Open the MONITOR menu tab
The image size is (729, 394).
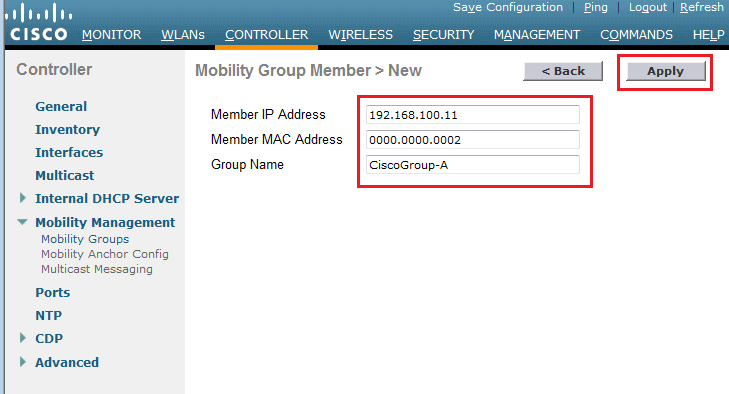[112, 35]
